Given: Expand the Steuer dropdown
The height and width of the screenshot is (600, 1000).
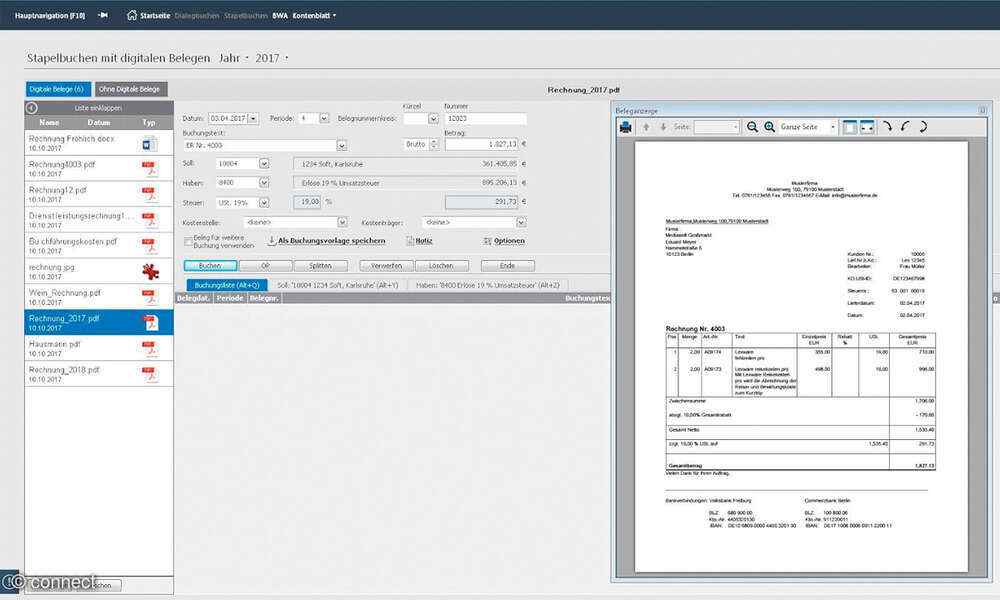Looking at the screenshot, I should coord(264,202).
